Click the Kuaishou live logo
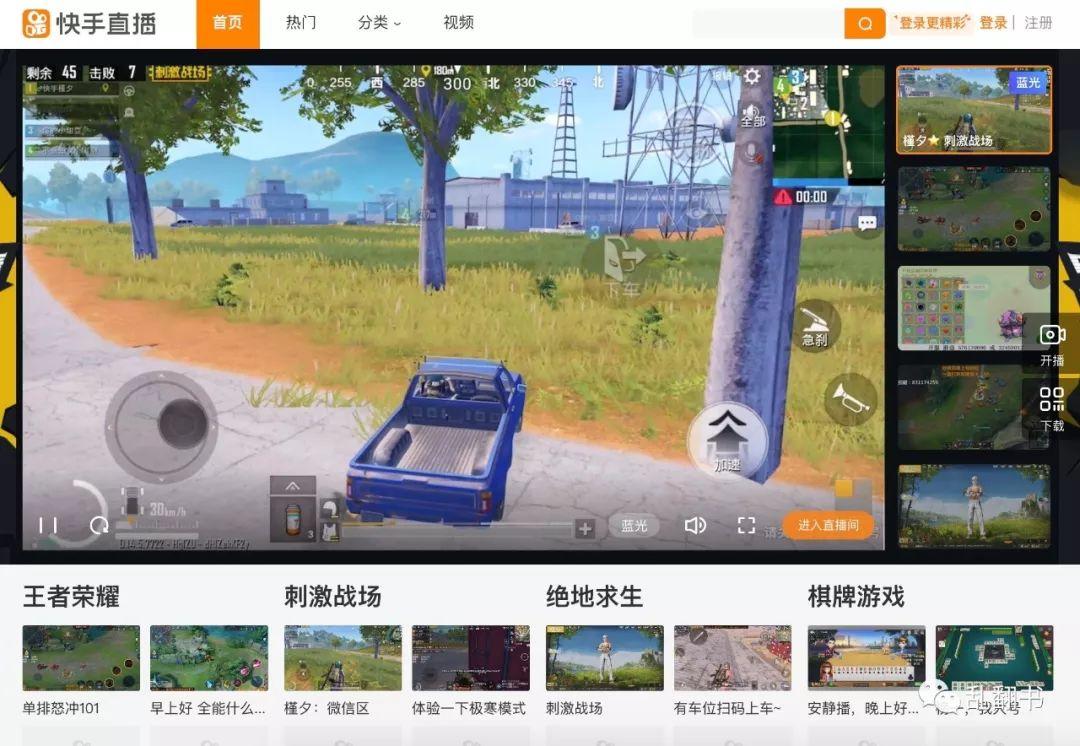 (89, 23)
